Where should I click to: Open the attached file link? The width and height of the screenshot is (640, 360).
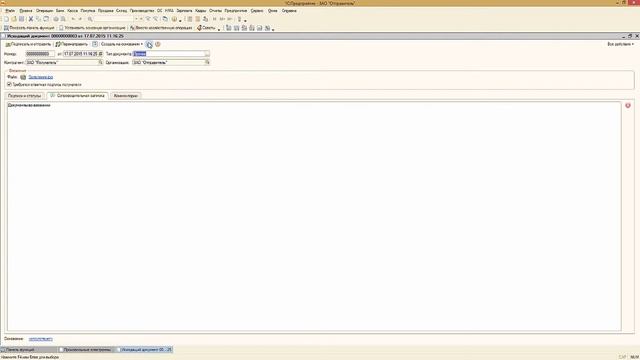(40, 77)
